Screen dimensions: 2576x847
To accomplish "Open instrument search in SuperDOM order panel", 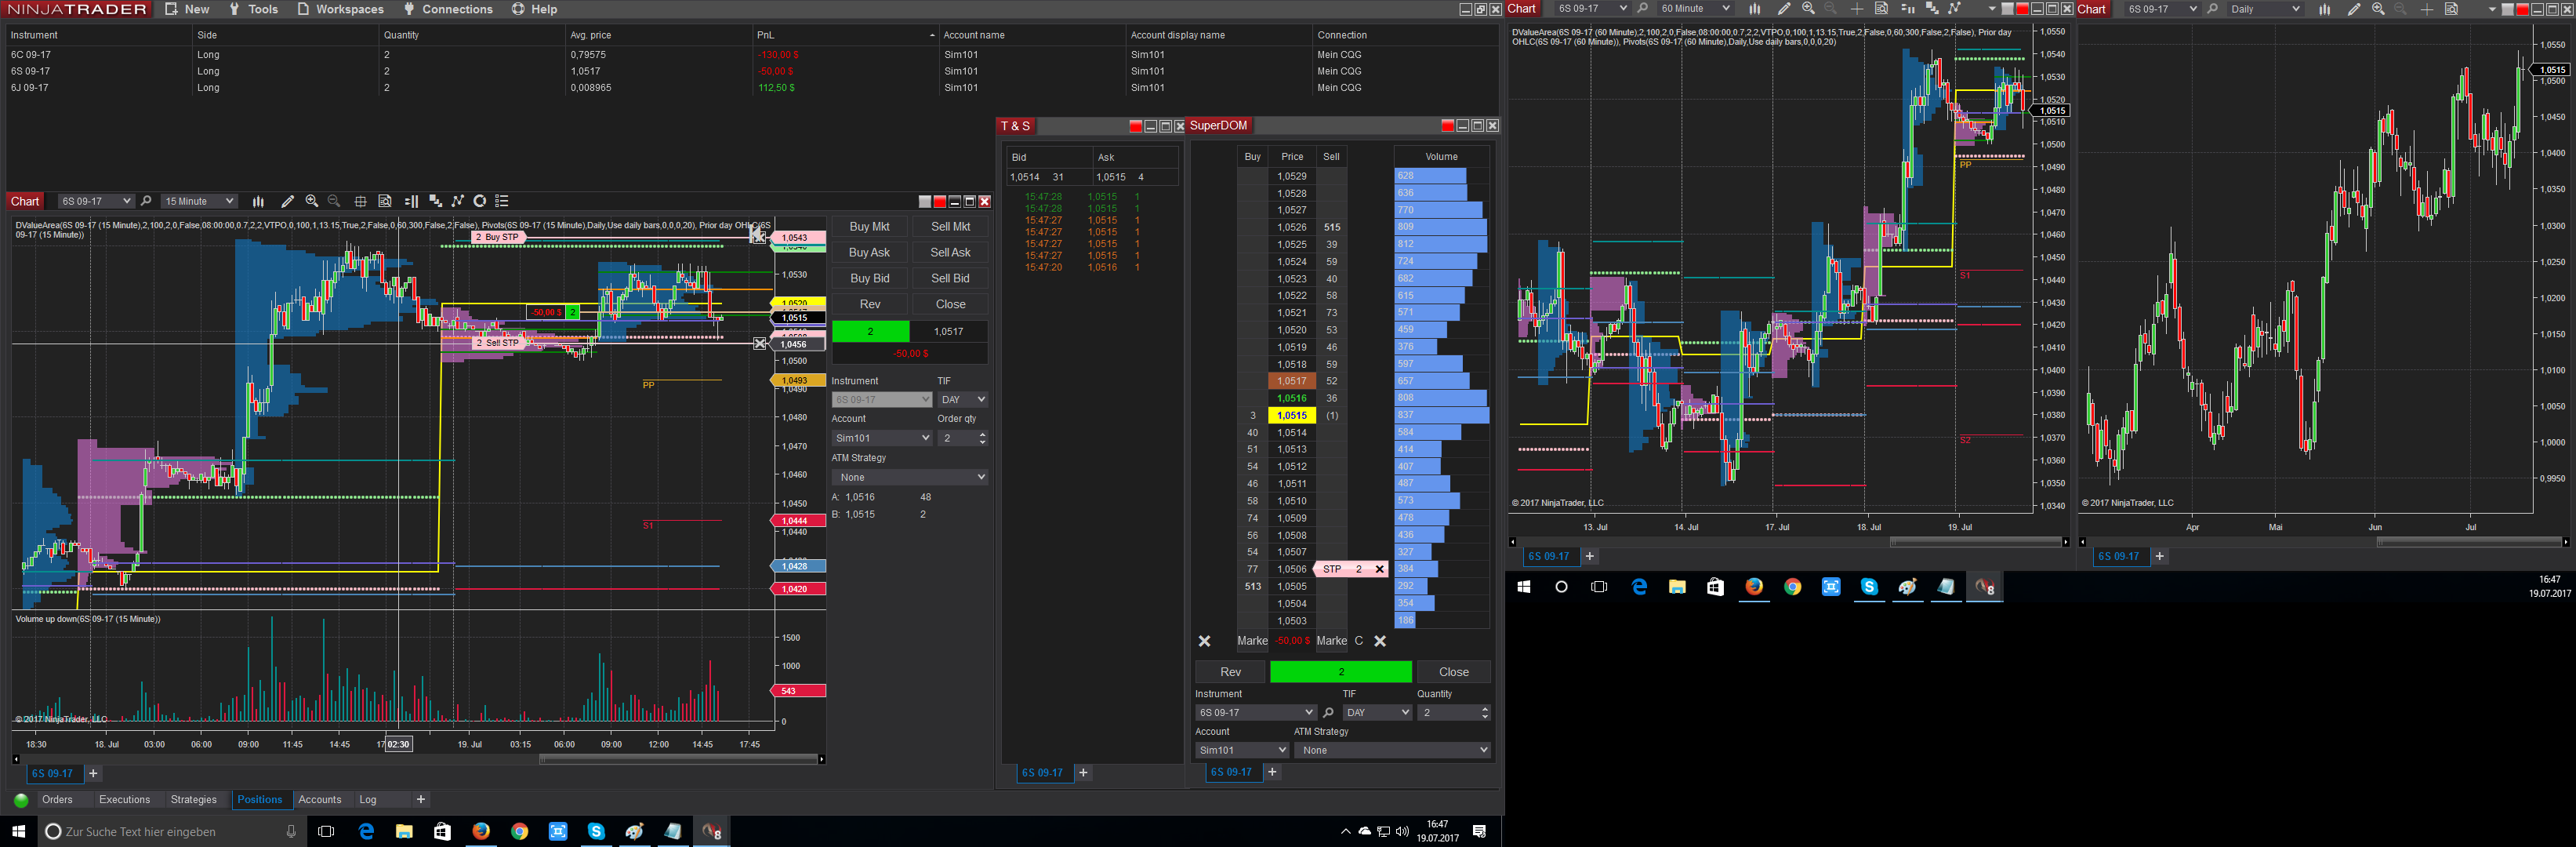I will [1328, 713].
